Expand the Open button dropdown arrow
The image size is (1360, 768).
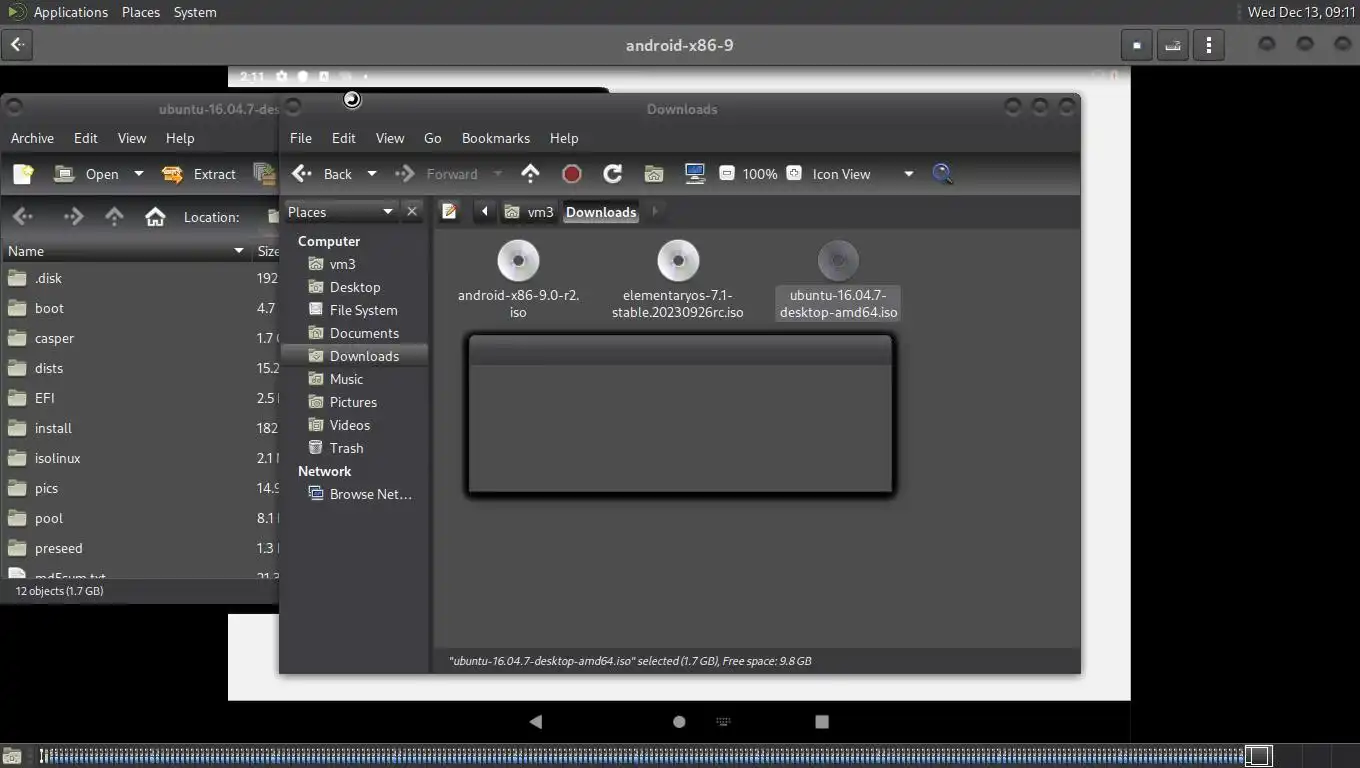pos(139,174)
